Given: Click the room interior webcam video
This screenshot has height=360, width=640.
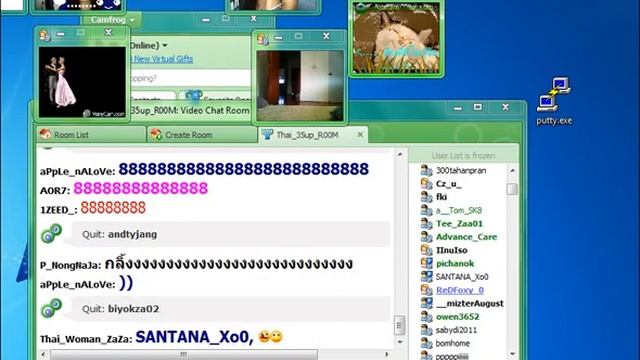Looking at the screenshot, I should click(x=300, y=86).
